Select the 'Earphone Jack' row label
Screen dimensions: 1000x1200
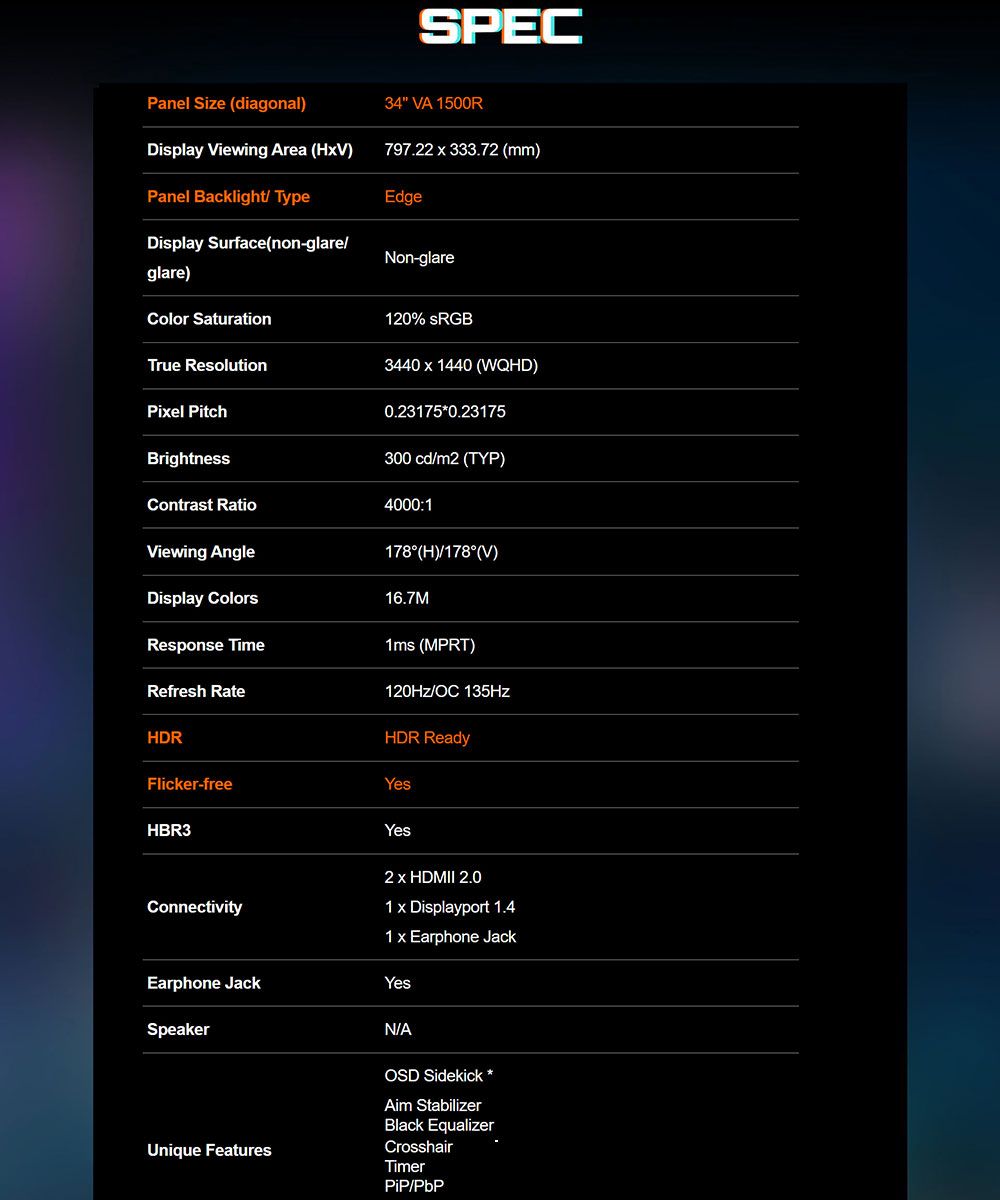(x=204, y=984)
